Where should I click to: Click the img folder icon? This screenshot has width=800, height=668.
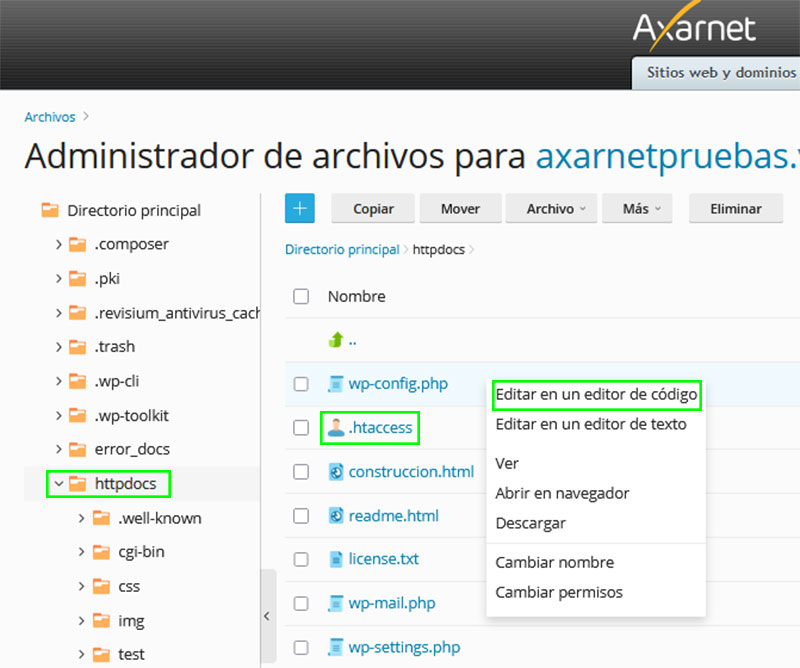coord(102,621)
